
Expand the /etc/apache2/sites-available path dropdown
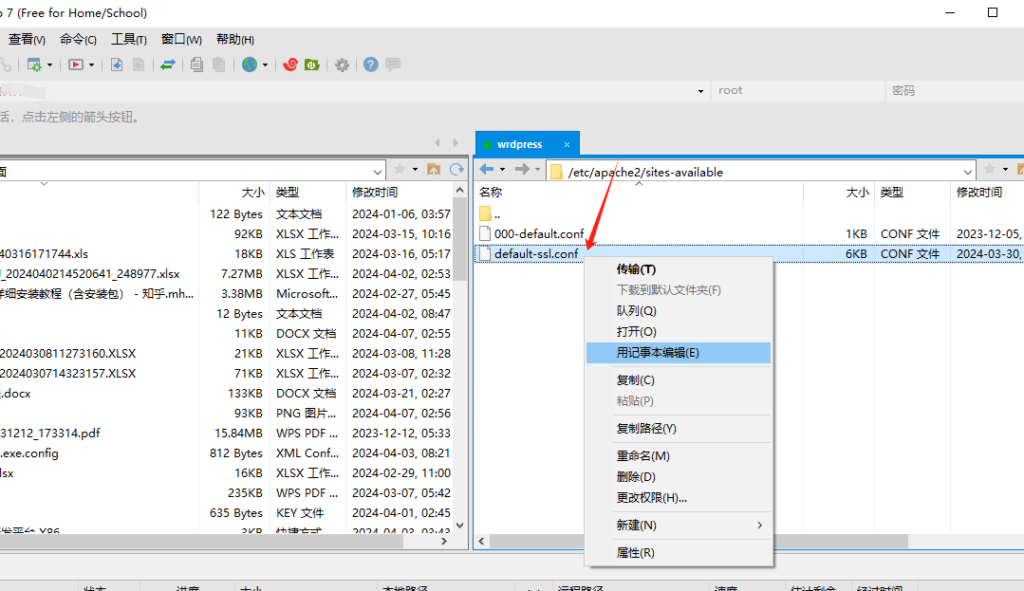pyautogui.click(x=967, y=172)
